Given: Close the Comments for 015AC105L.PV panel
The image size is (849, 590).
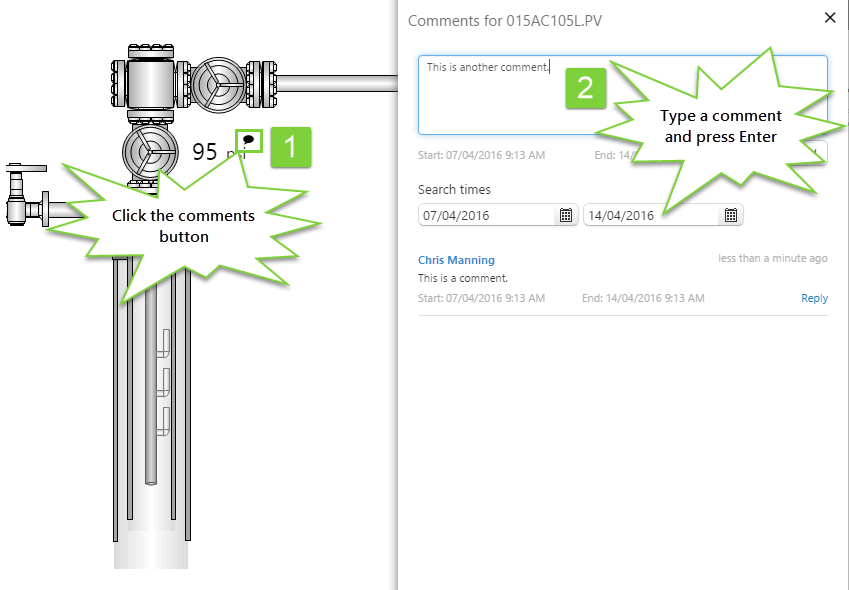Looking at the screenshot, I should coord(830,17).
